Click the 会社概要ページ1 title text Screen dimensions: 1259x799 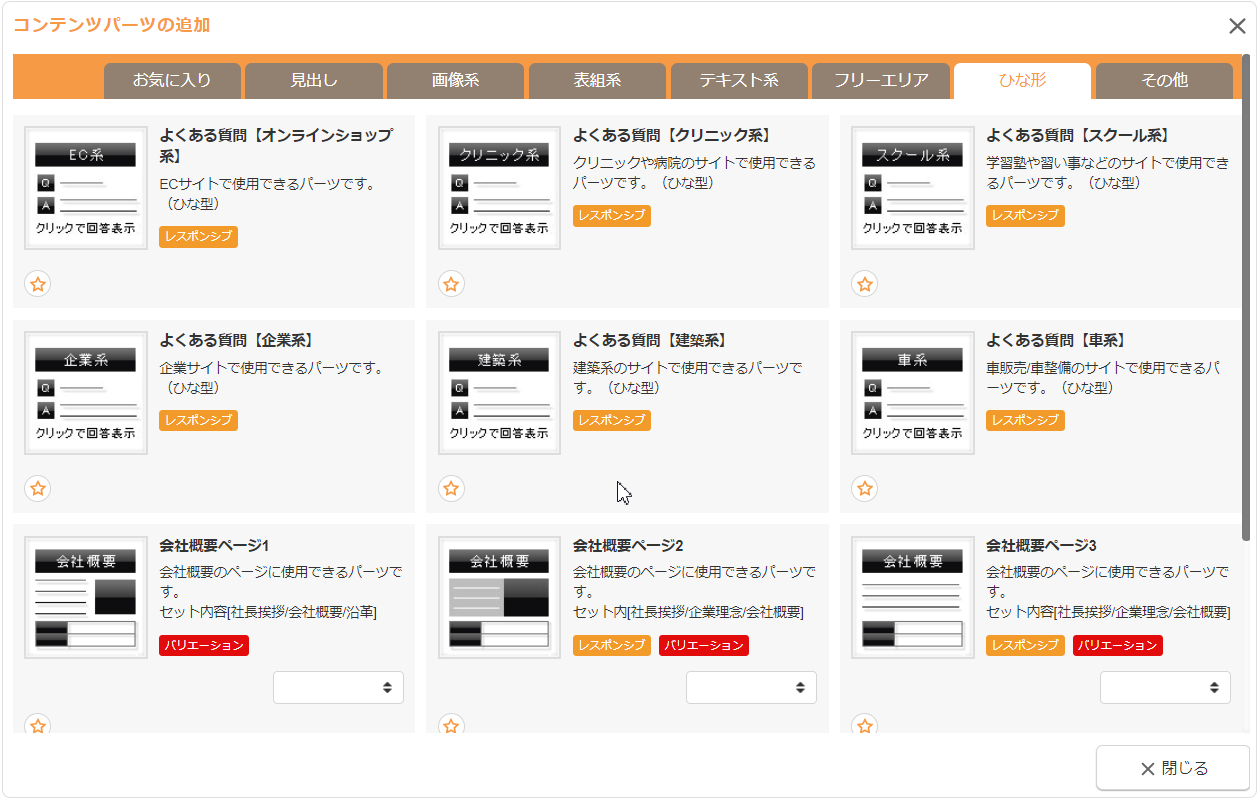click(x=214, y=546)
